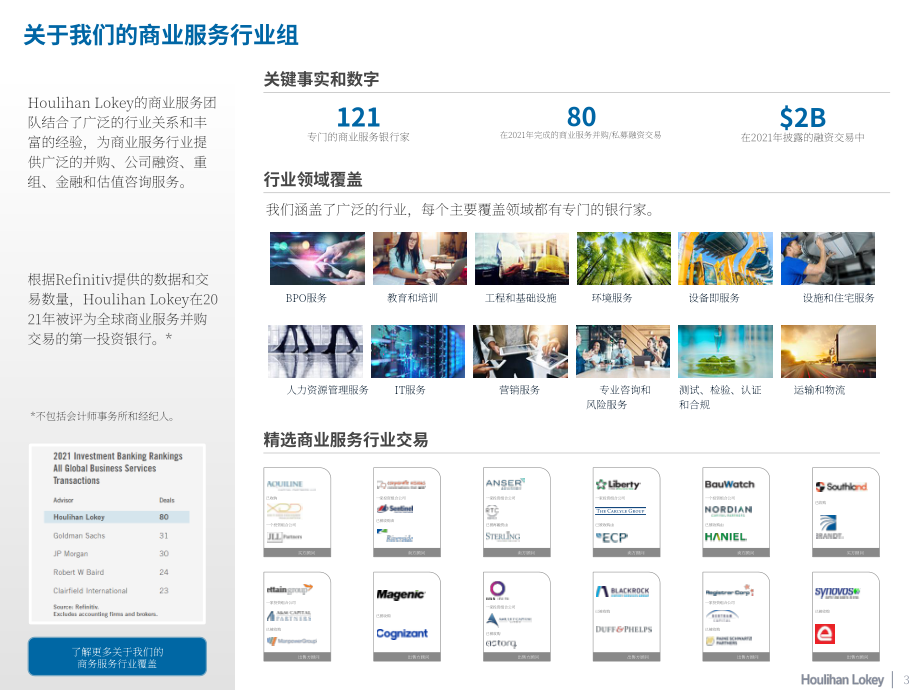The height and width of the screenshot is (690, 920).
Task: Click the Houlihan Lokey ranking row
Action: click(117, 517)
